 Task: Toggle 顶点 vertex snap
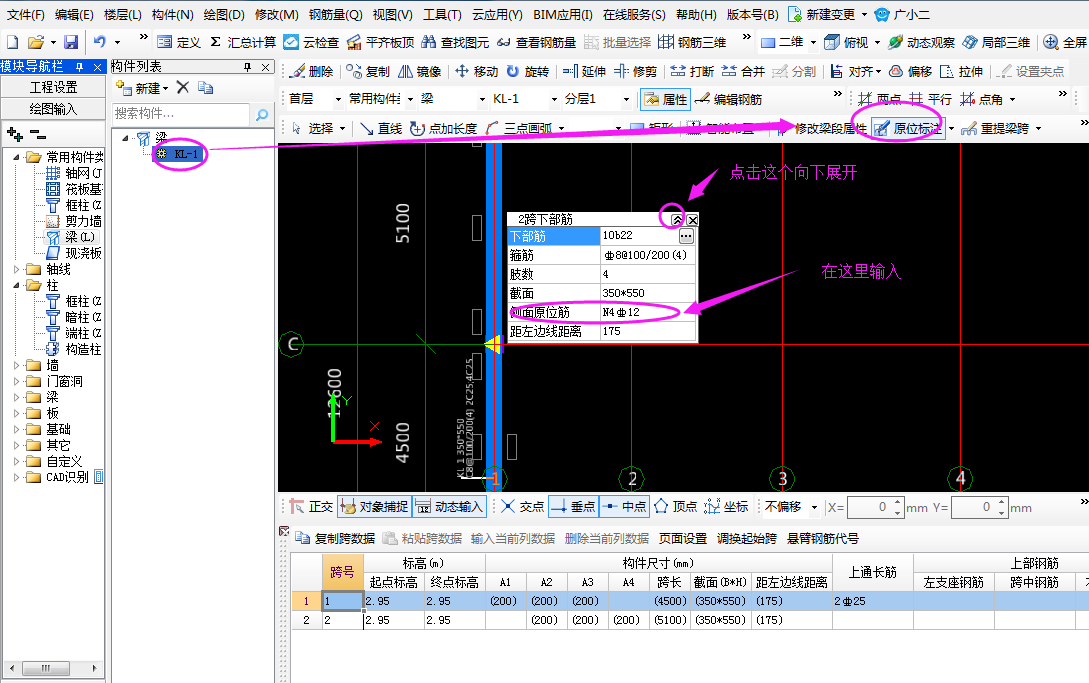pos(675,507)
